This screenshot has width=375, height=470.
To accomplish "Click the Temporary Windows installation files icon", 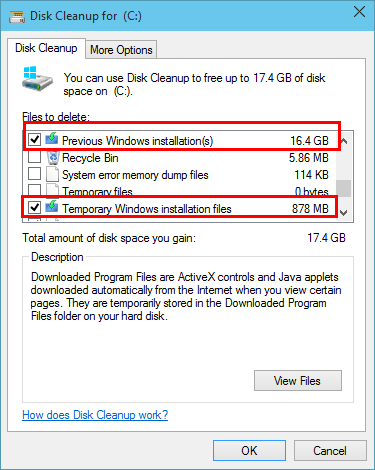I will click(x=52, y=207).
